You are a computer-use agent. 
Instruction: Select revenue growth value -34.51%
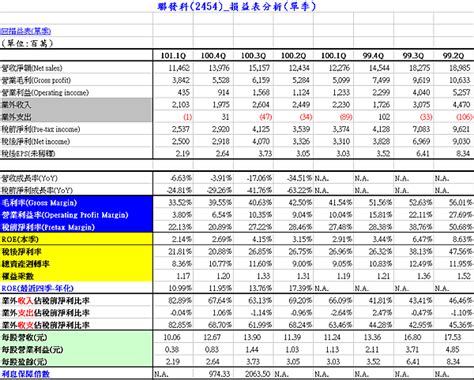[x=300, y=178]
